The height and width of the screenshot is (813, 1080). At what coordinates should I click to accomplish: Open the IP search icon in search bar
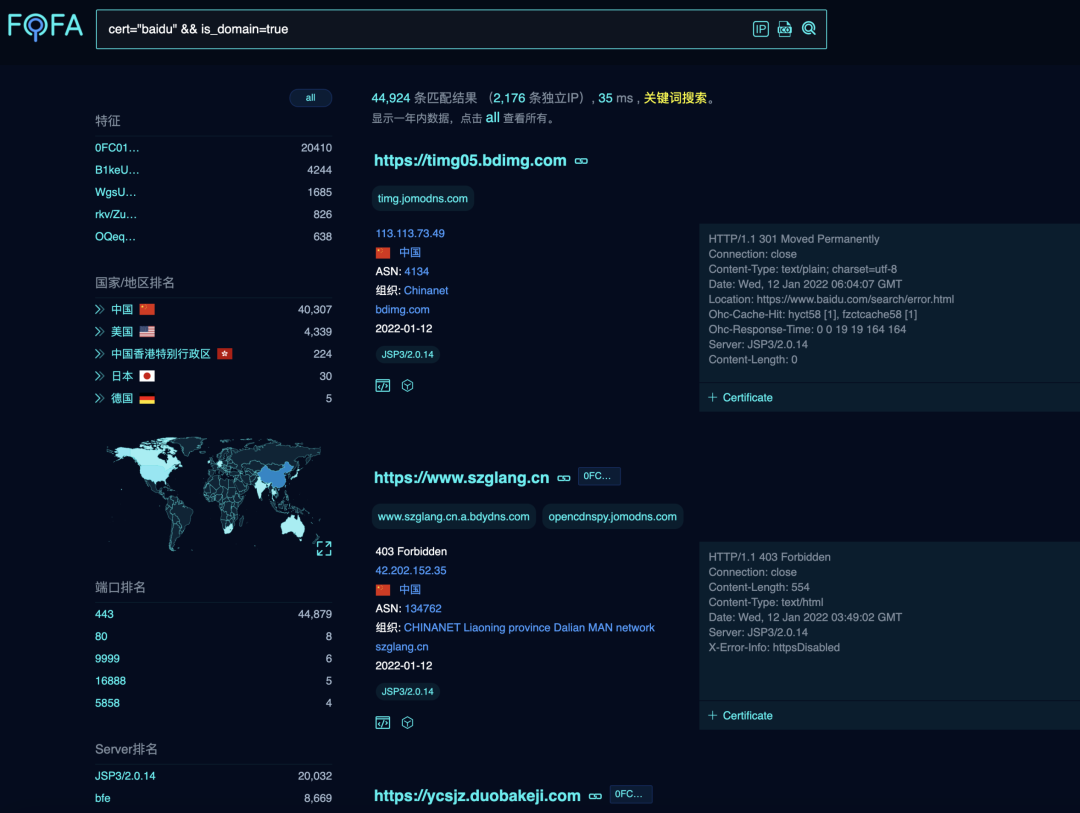[x=760, y=29]
